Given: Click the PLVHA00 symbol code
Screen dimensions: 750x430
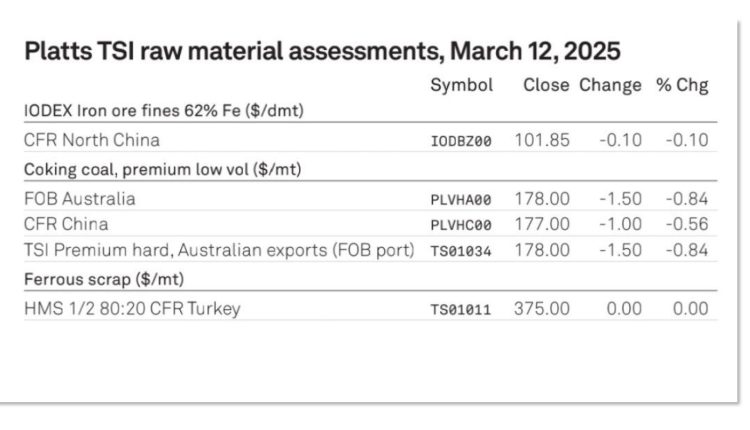Looking at the screenshot, I should point(461,200).
